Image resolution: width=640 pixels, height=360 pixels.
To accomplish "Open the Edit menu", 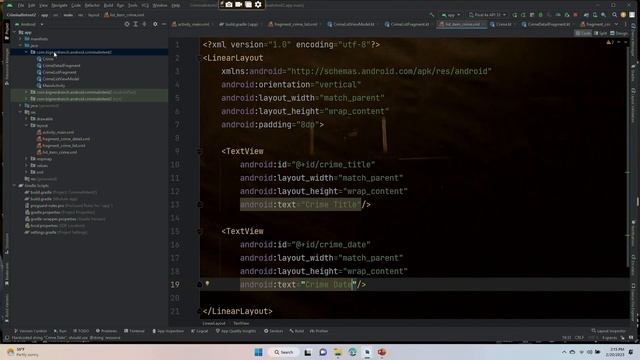I will [x=31, y=5].
